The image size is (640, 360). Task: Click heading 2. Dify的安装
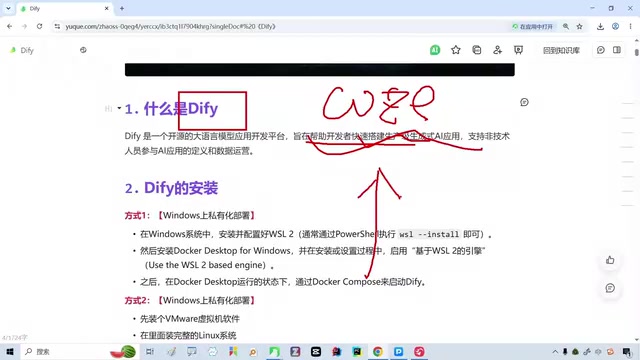pyautogui.click(x=171, y=188)
